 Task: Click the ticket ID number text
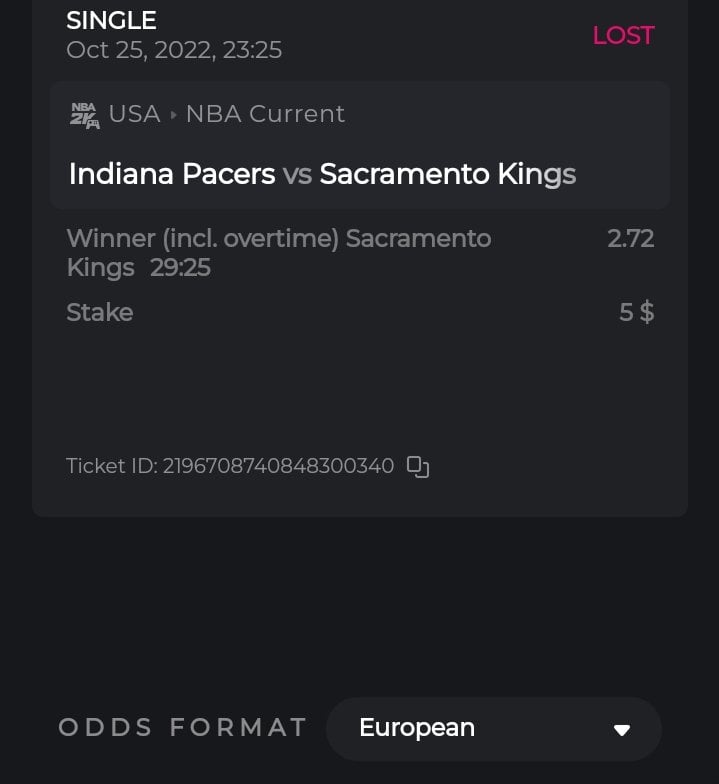278,466
